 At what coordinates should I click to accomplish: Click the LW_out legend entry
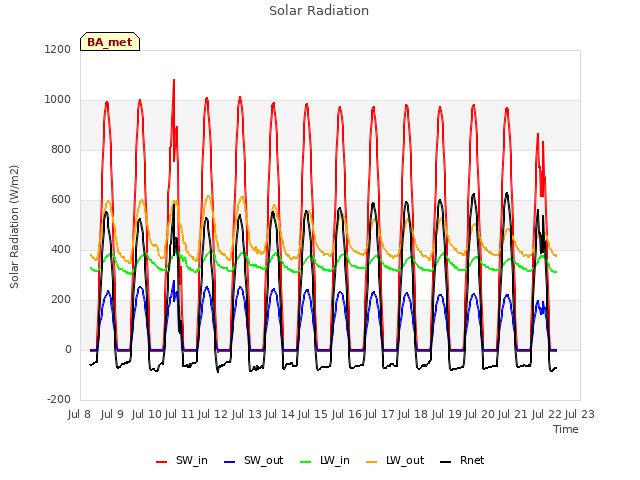point(395,461)
